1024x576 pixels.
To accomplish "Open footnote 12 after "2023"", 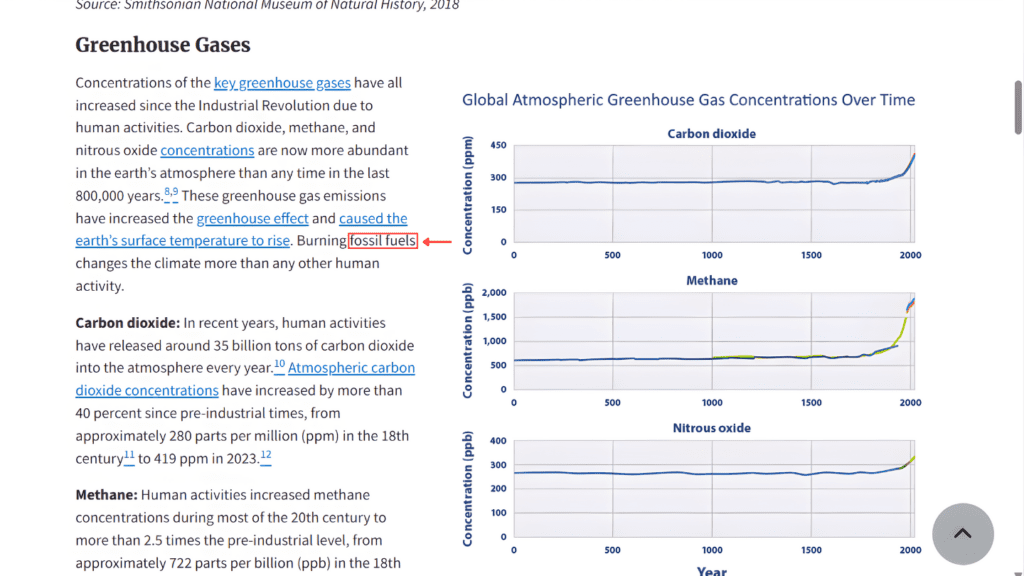I will (266, 455).
